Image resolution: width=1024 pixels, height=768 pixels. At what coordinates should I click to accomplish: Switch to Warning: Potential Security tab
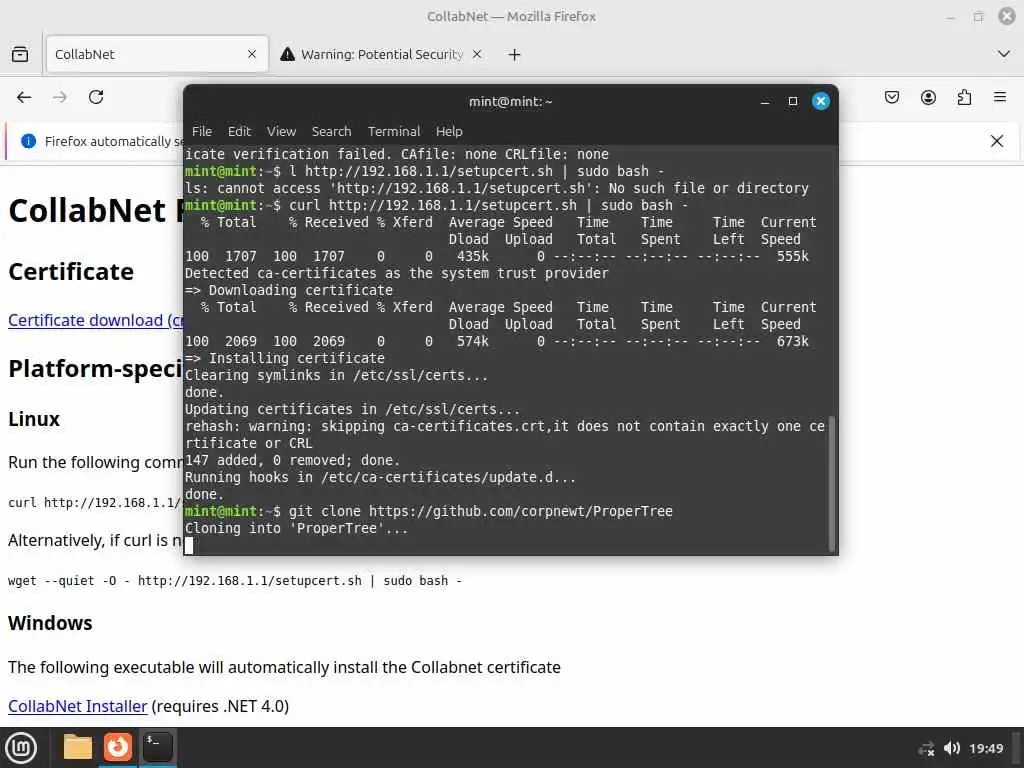click(382, 54)
